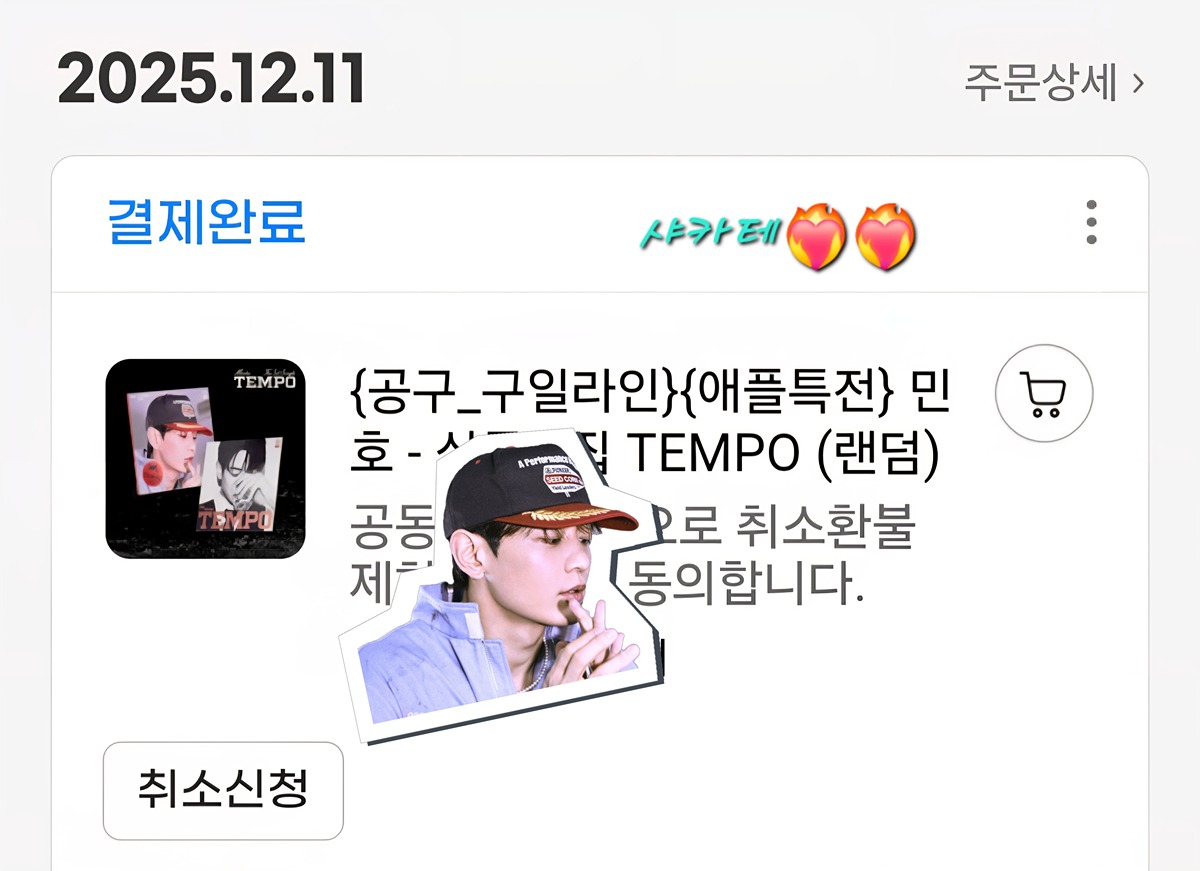
Task: Click the chevron arrow beside 주문상세
Action: click(1137, 84)
